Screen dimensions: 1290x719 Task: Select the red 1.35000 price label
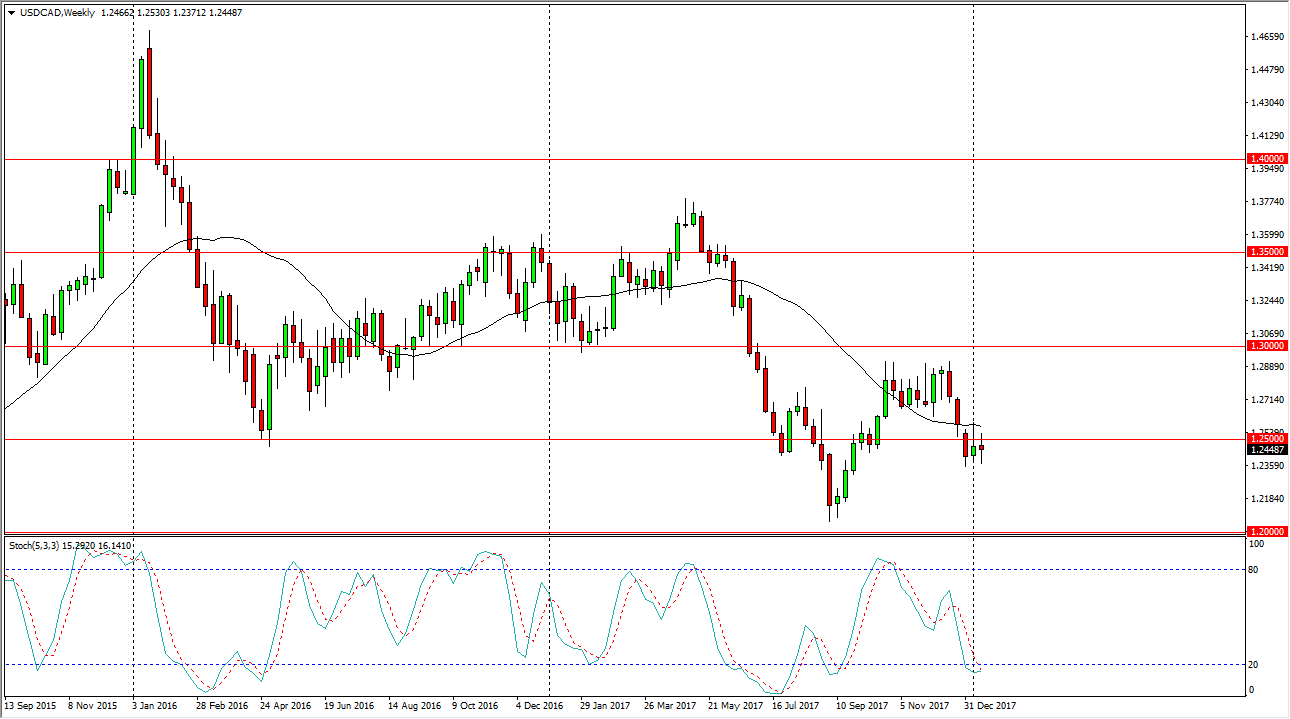[x=1266, y=252]
